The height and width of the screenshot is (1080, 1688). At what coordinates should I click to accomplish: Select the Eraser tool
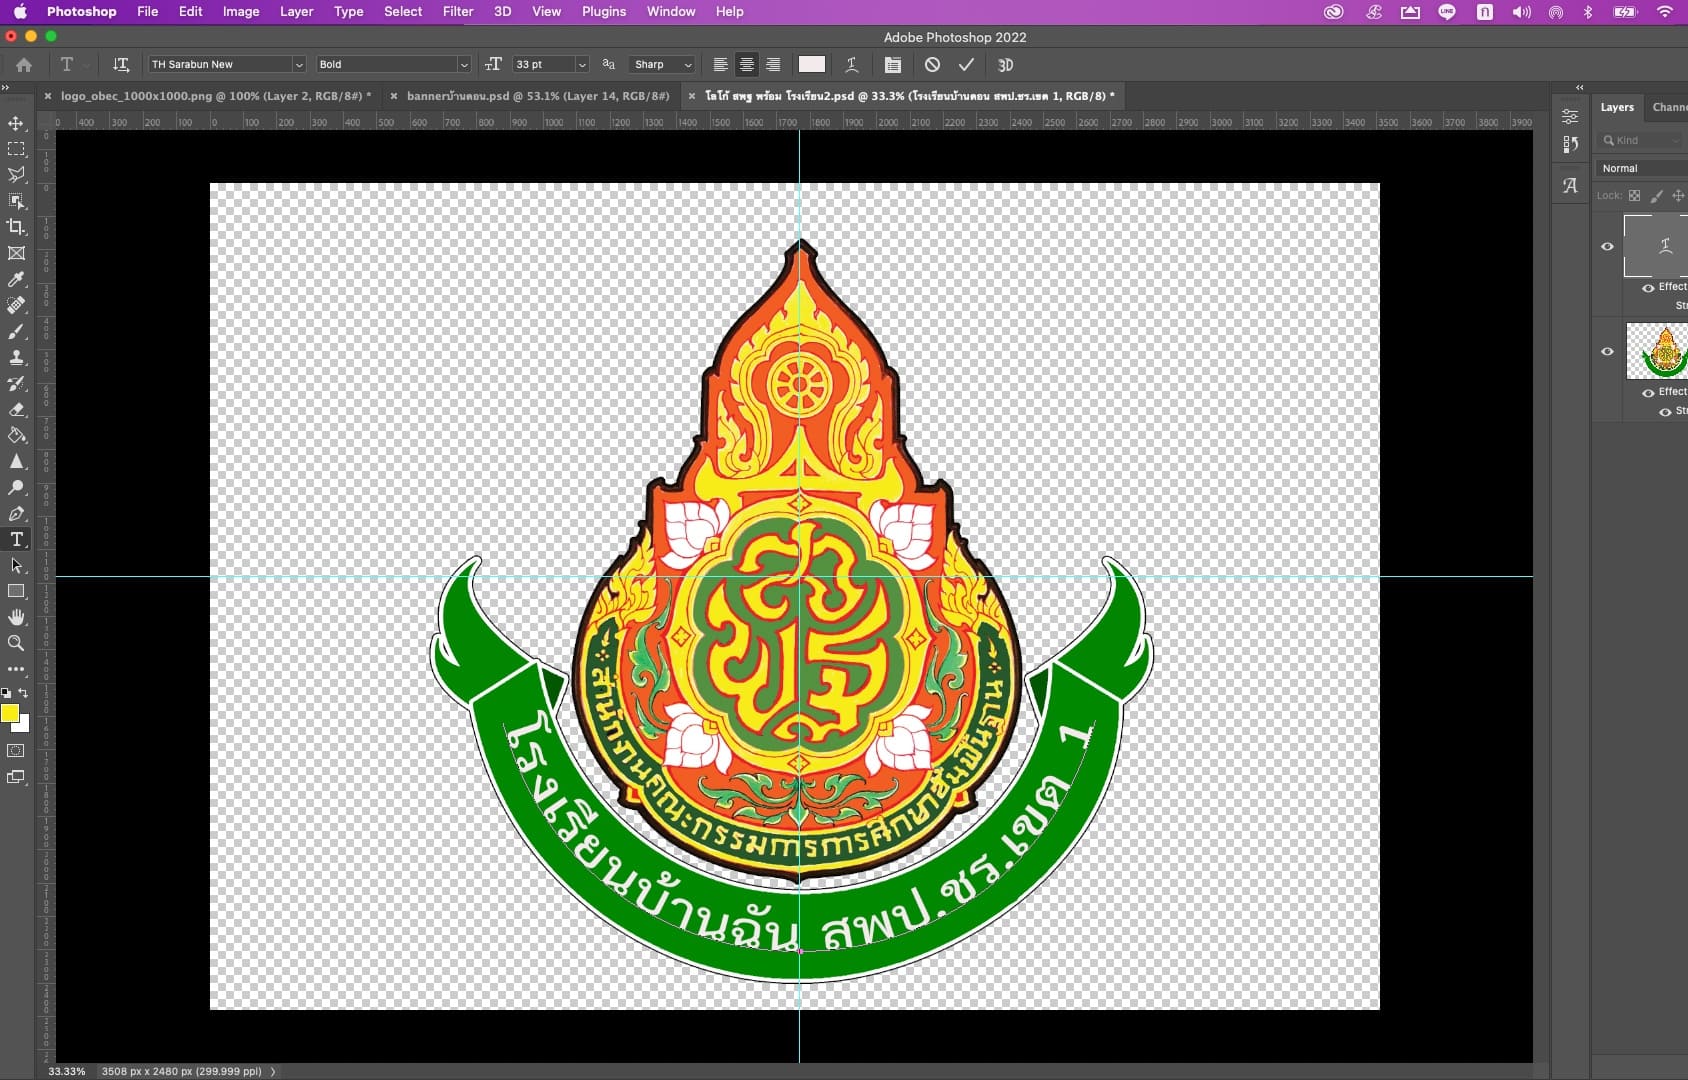(x=16, y=409)
